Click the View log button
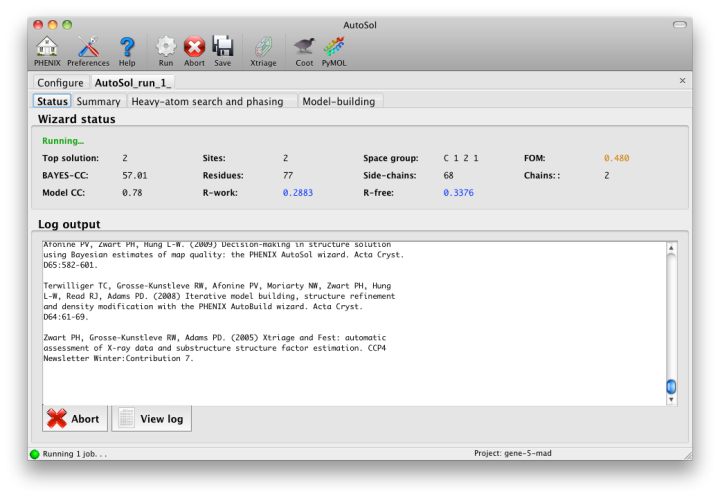 coord(151,419)
